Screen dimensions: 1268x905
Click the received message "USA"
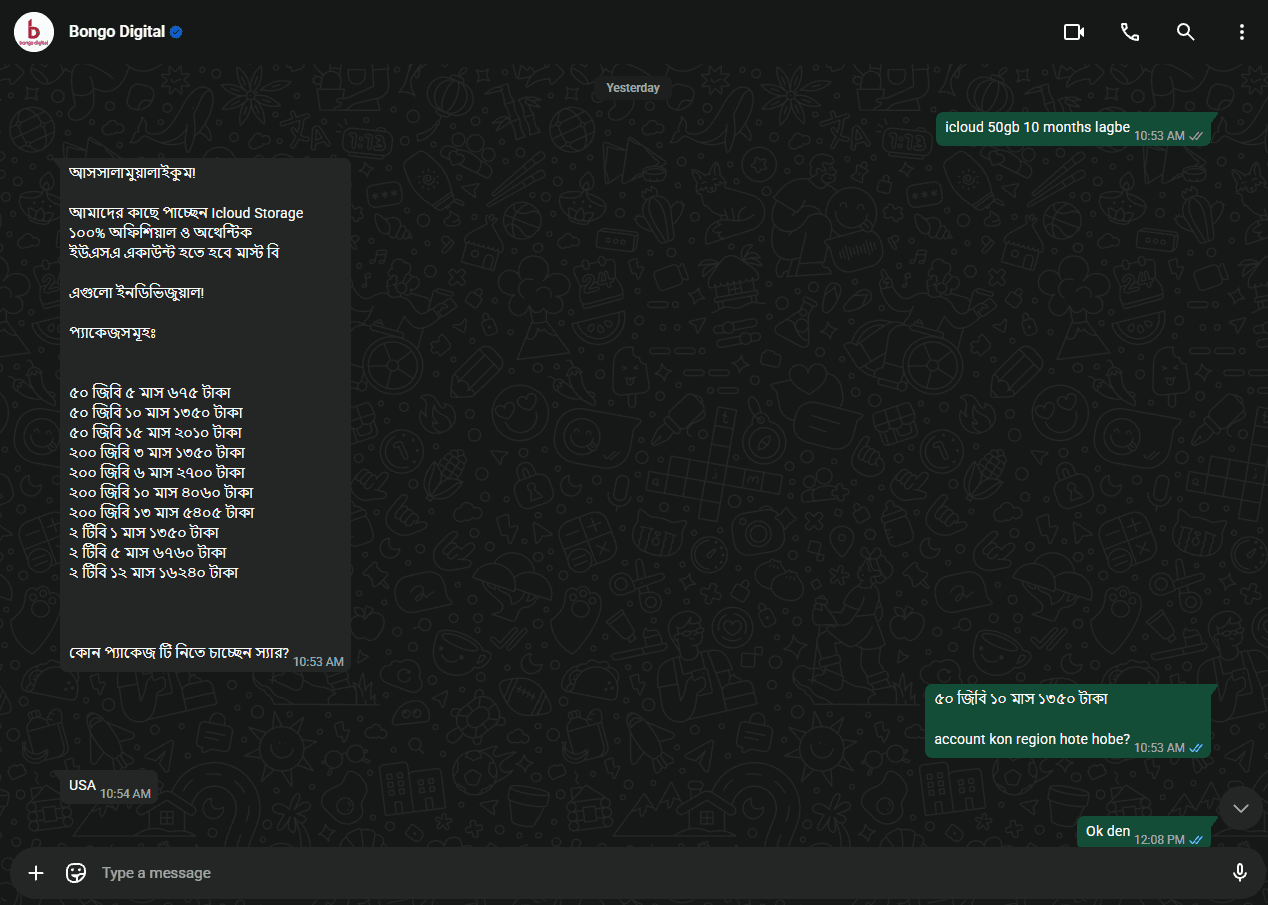coord(82,786)
